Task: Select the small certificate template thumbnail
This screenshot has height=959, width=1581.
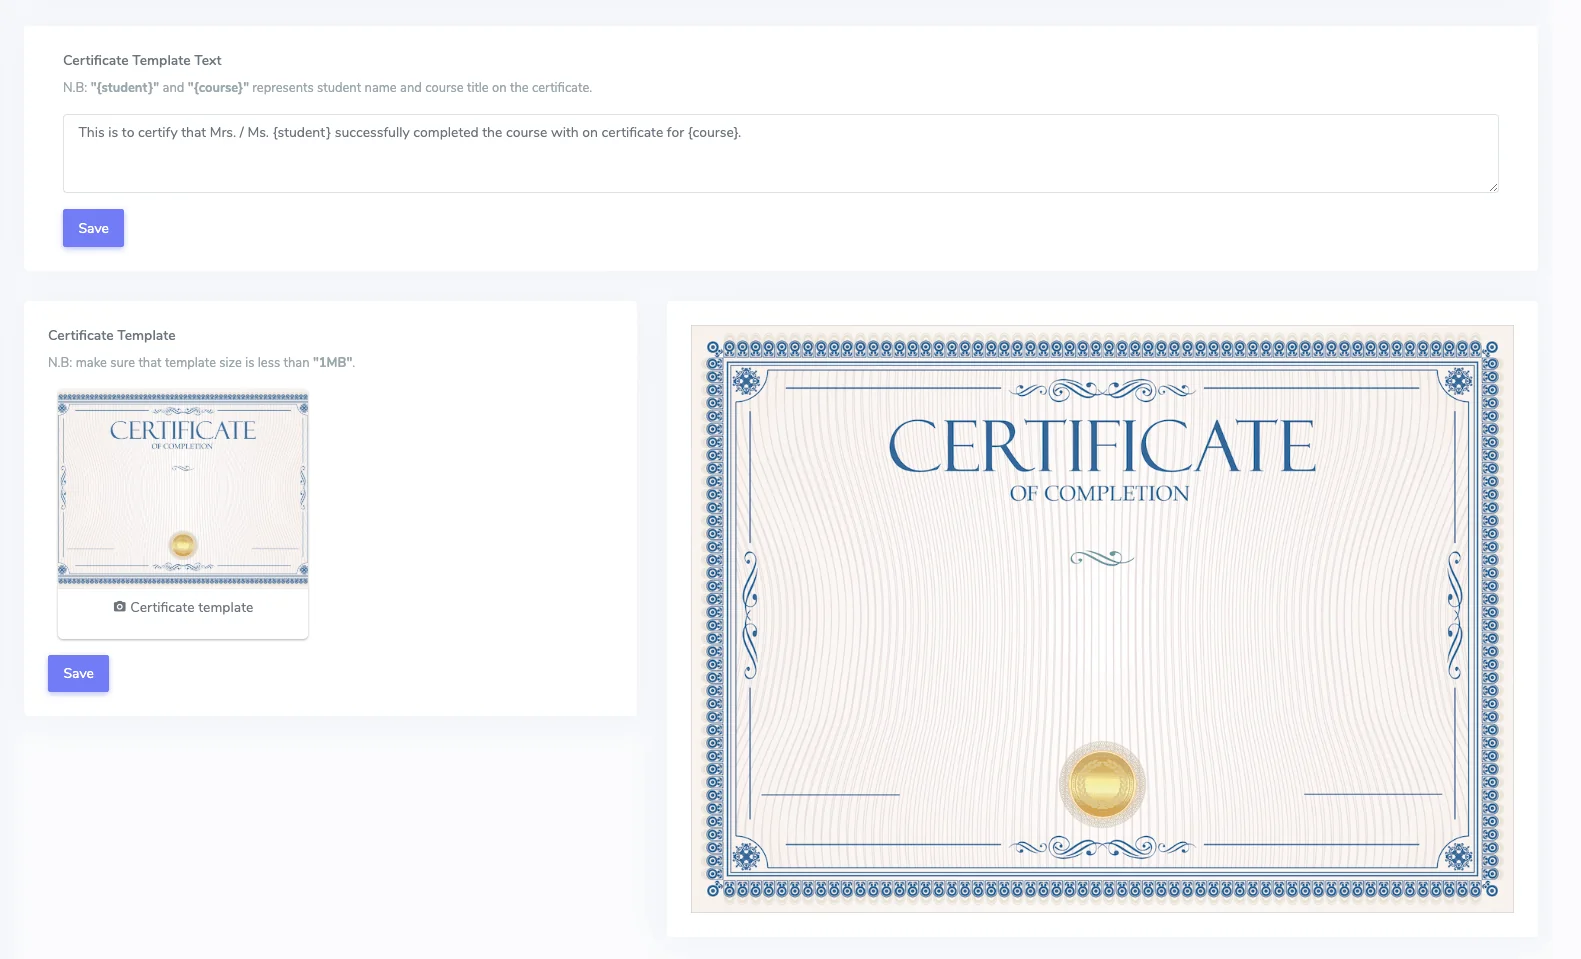Action: tap(183, 488)
